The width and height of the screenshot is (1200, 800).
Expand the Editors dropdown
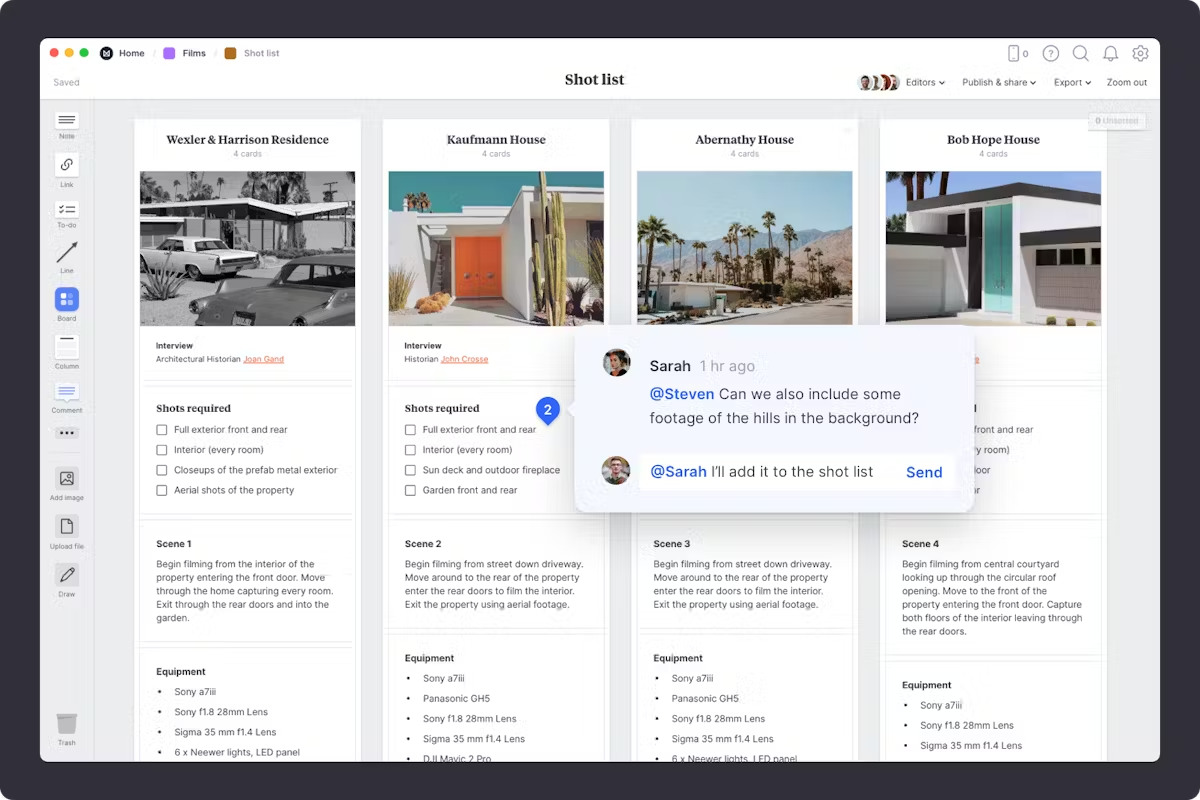pos(925,83)
